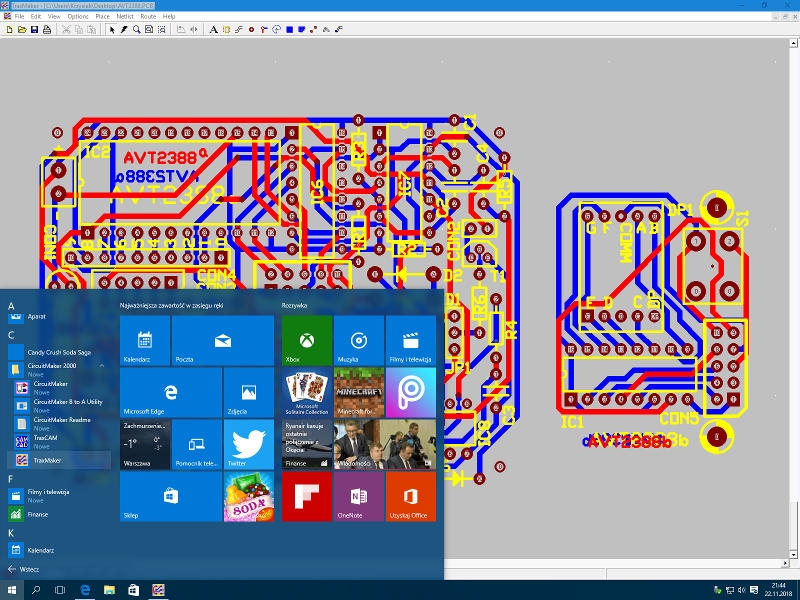Click vertical scrollbar down arrow
This screenshot has width=800, height=600.
coord(793,554)
